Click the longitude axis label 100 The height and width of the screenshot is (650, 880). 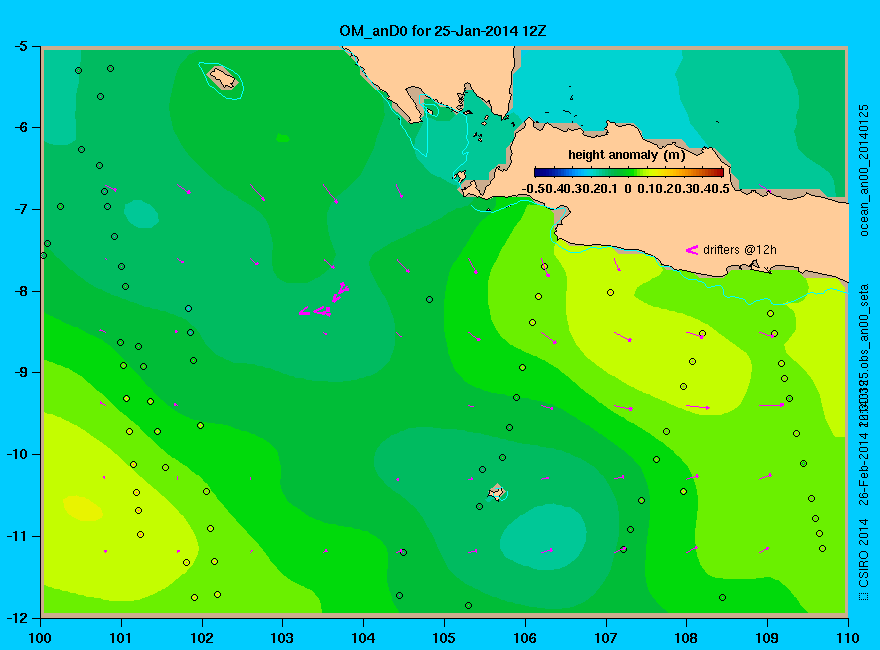tap(40, 638)
